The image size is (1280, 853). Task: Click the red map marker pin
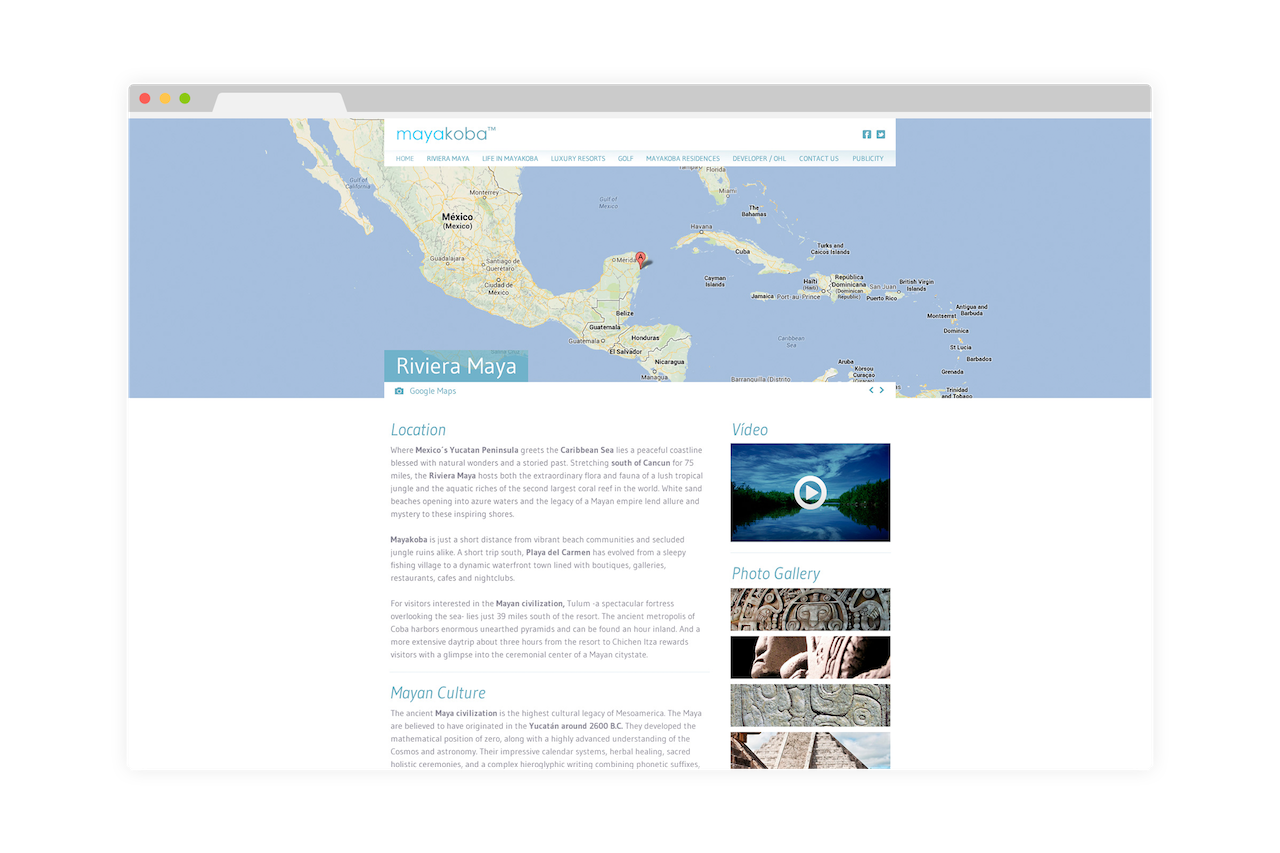[641, 259]
